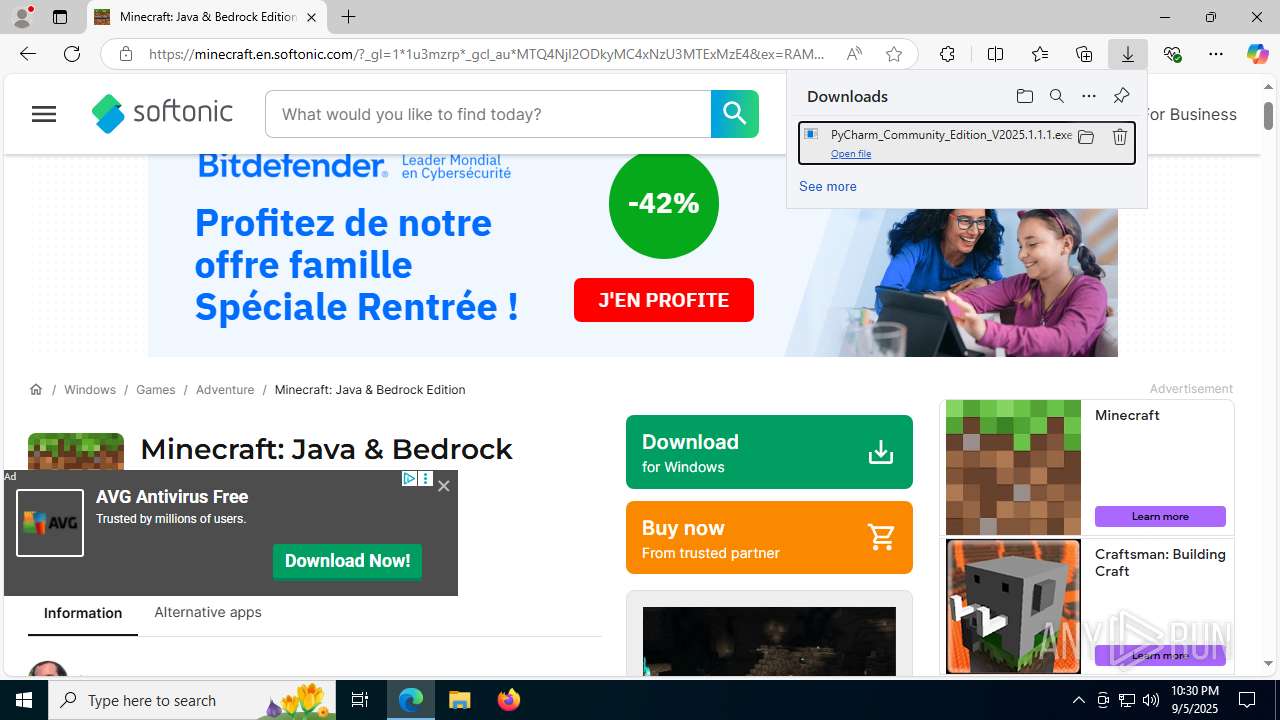Viewport: 1280px width, 720px height.
Task: Focus the Softonic search box
Action: [x=488, y=114]
